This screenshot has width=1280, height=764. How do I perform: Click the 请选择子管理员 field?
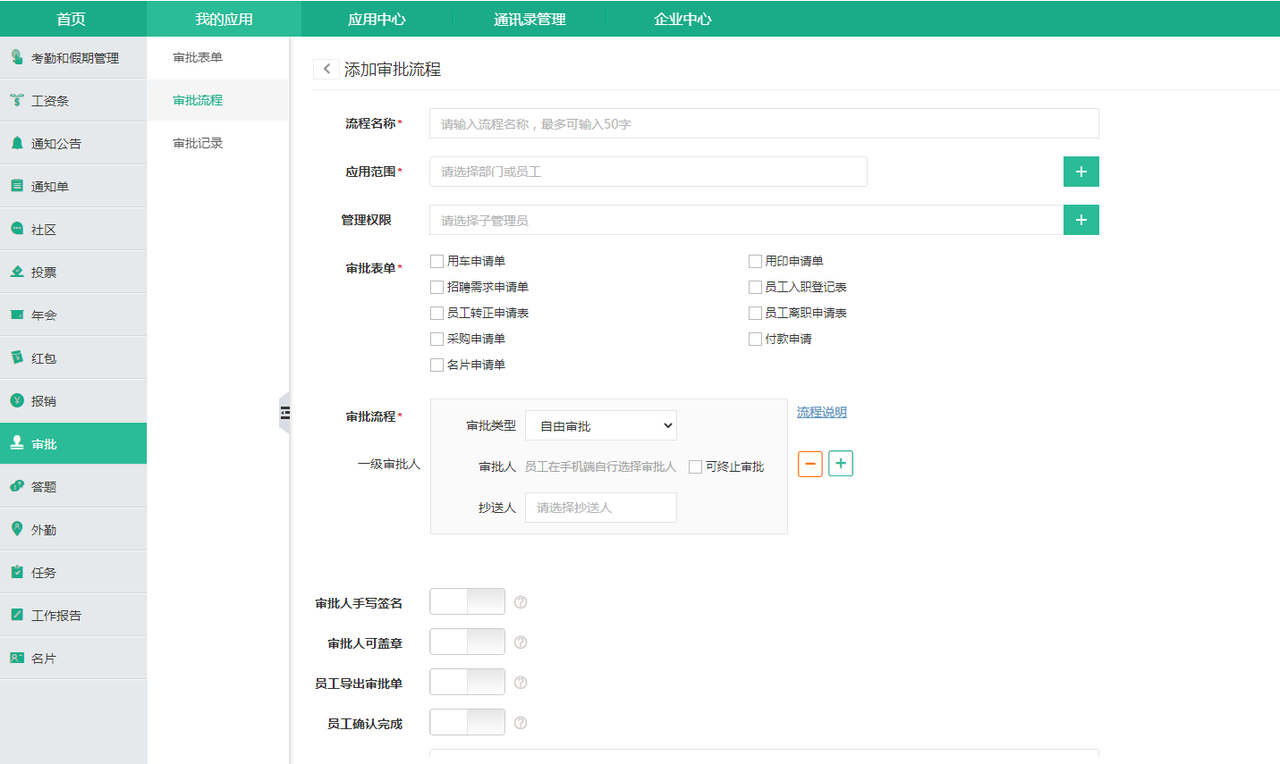pyautogui.click(x=746, y=220)
